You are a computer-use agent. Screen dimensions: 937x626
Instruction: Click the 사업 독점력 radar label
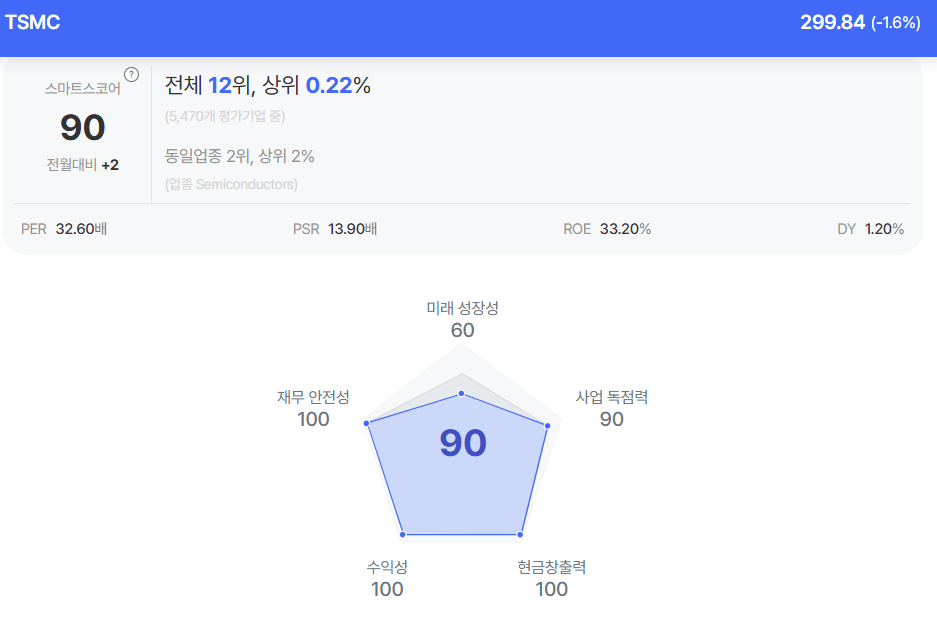tap(612, 397)
